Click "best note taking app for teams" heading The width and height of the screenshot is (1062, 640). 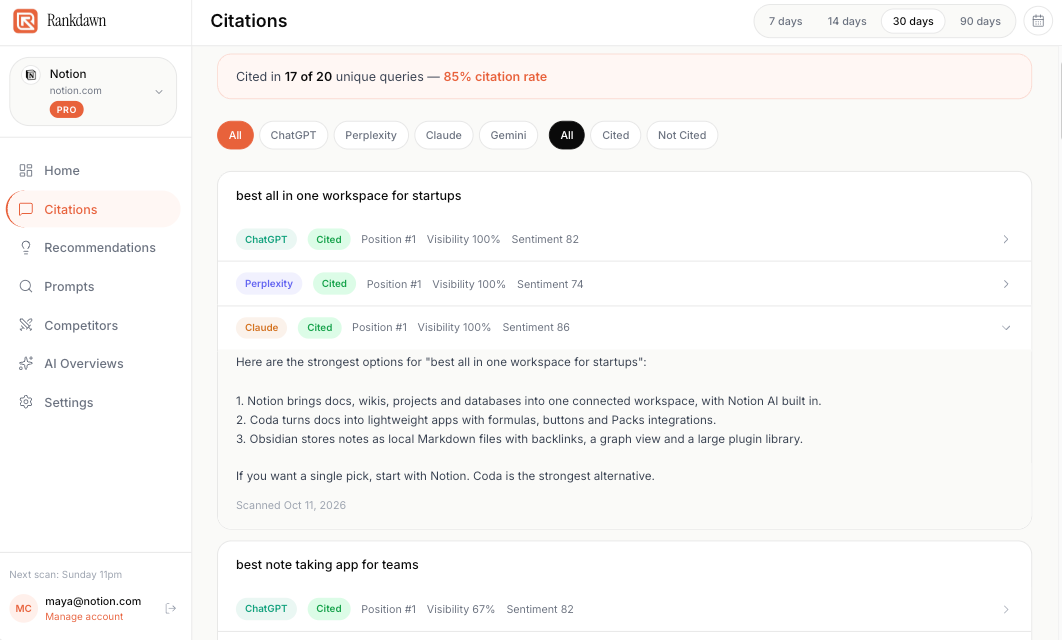327,565
